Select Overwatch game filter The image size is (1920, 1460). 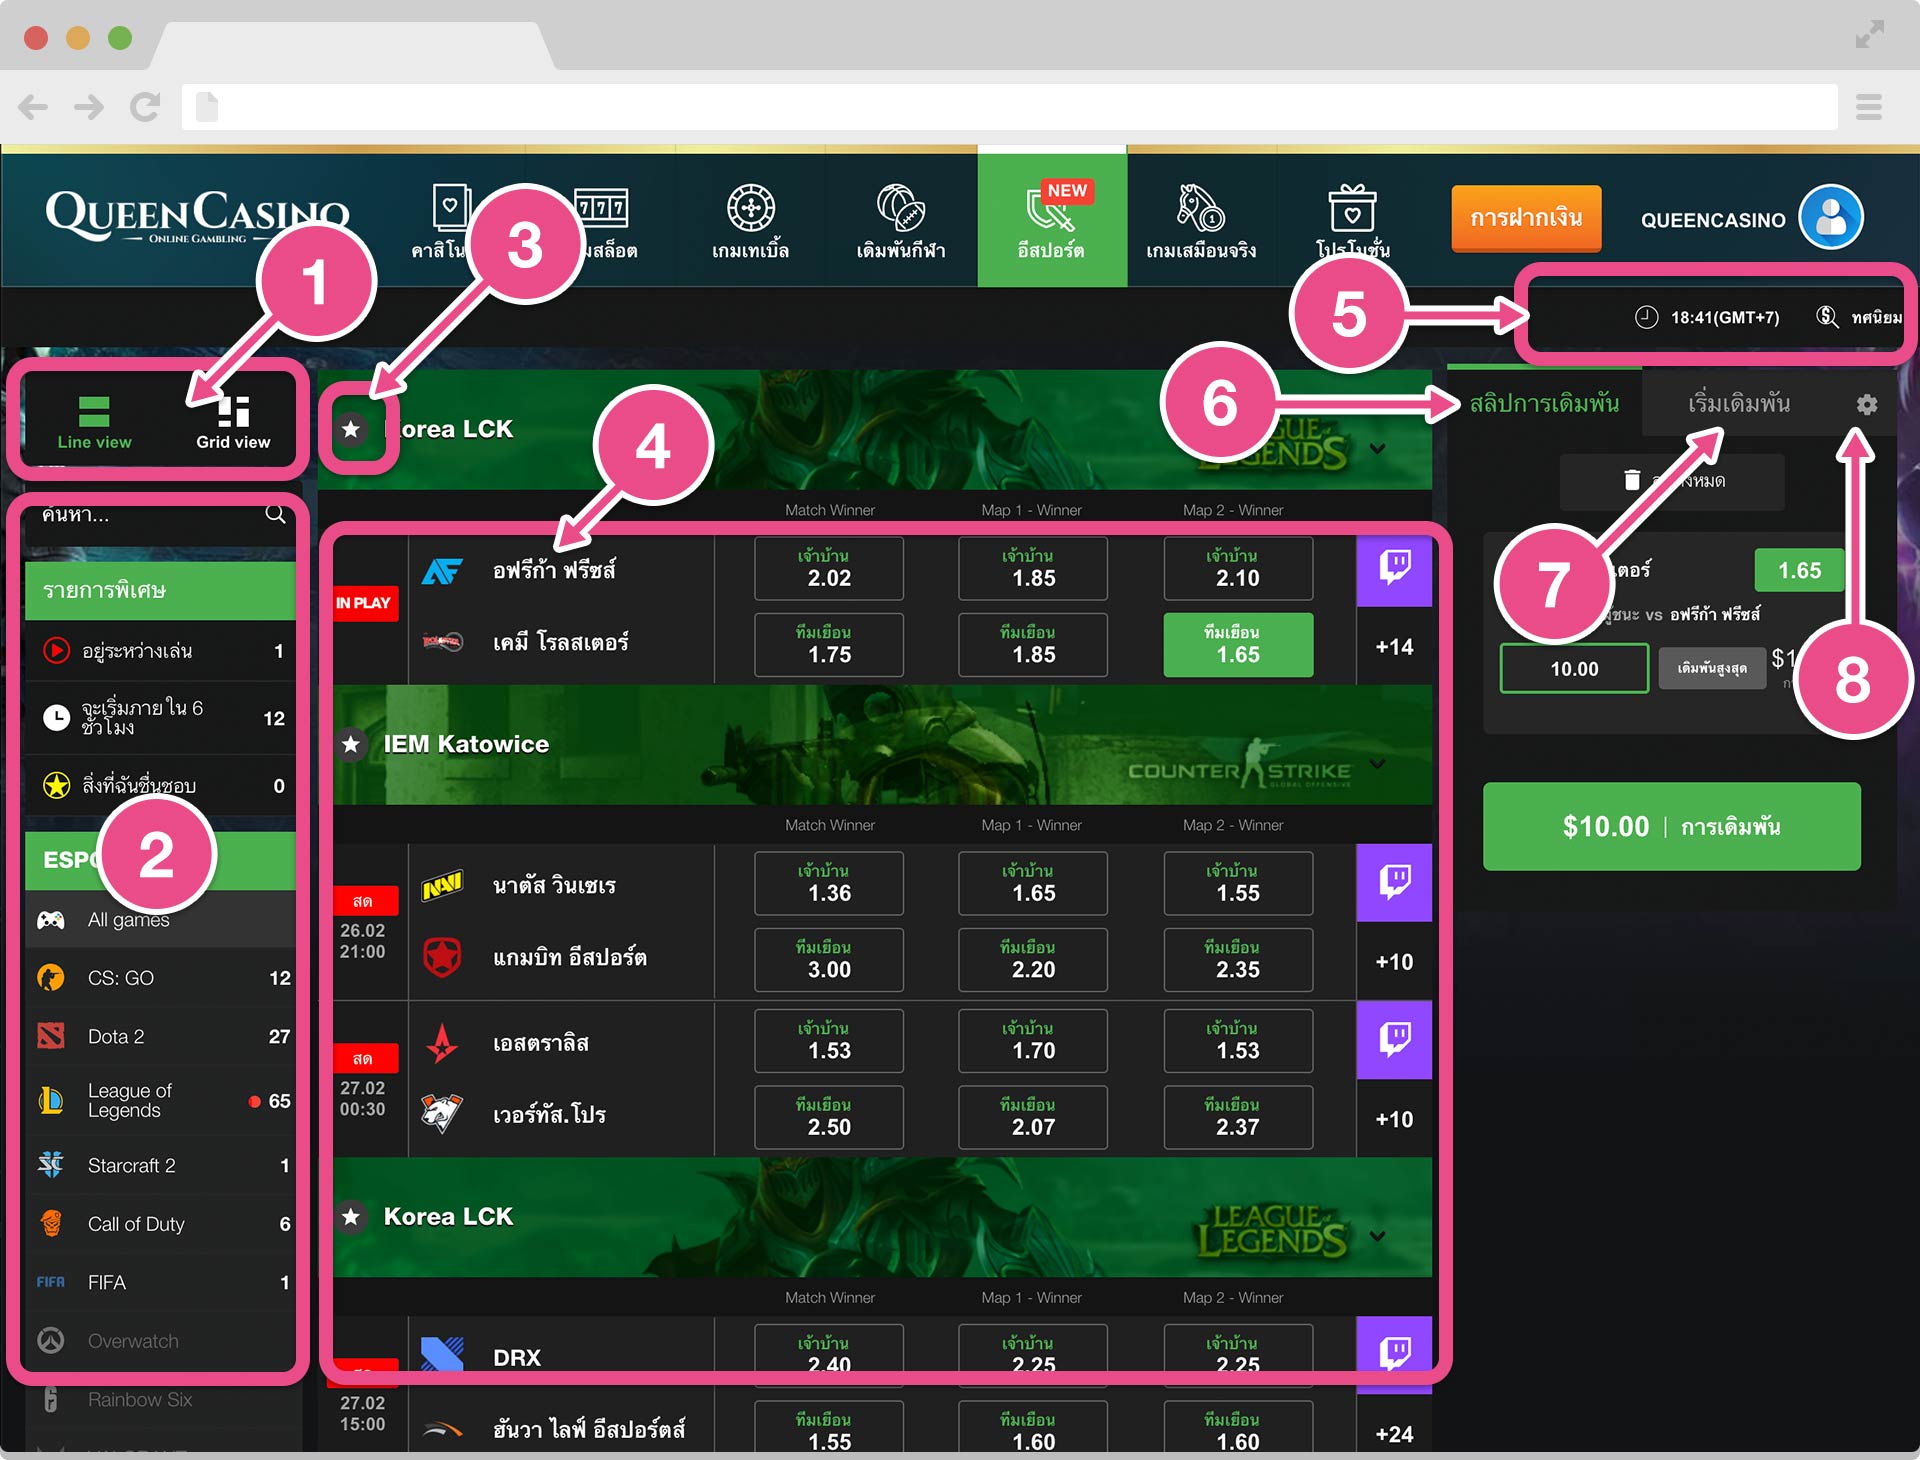pyautogui.click(x=160, y=1341)
